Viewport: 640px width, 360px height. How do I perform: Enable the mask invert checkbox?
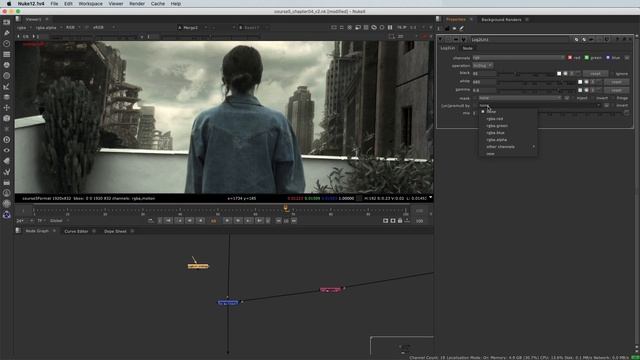coord(593,98)
